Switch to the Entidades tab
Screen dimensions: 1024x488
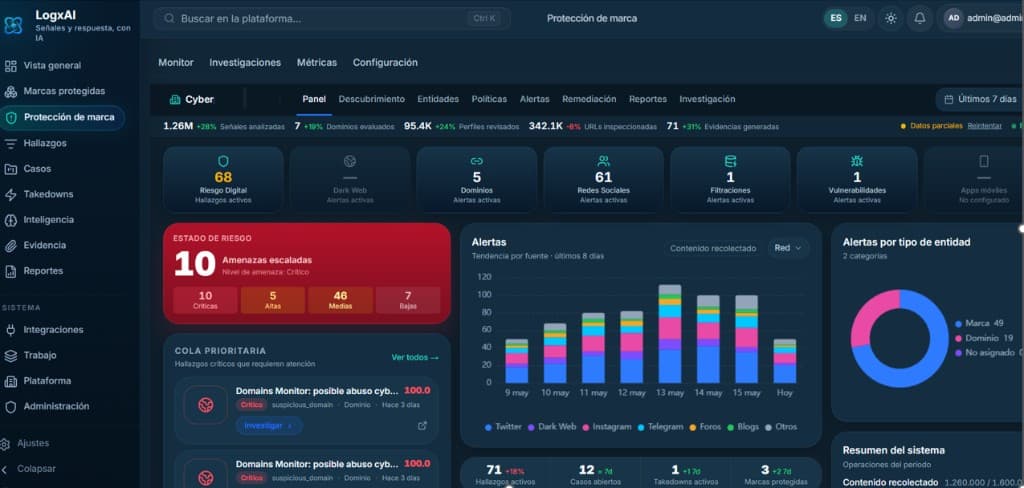[x=438, y=99]
